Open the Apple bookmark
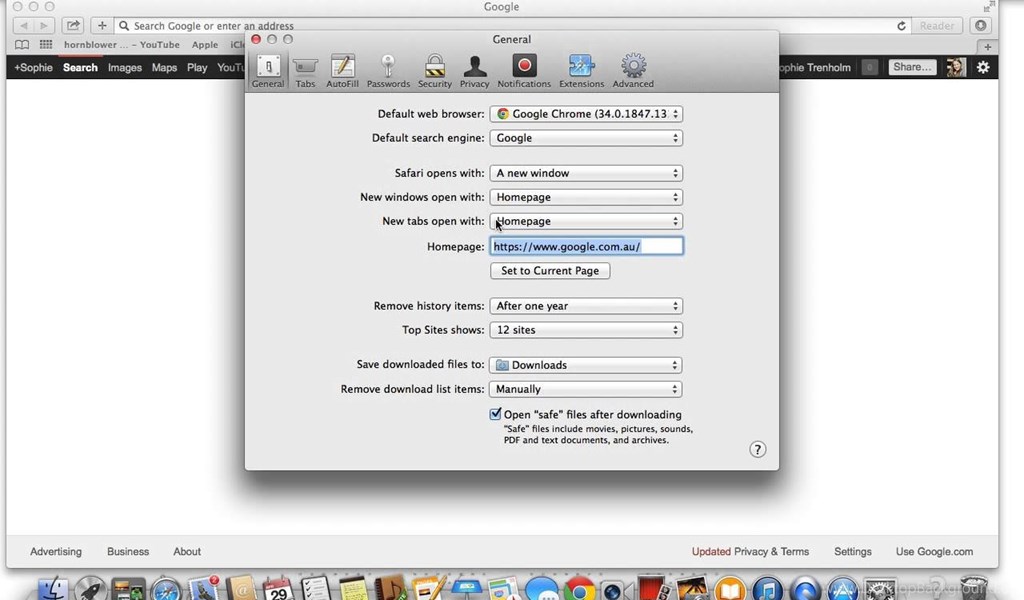1024x600 pixels. pyautogui.click(x=205, y=45)
